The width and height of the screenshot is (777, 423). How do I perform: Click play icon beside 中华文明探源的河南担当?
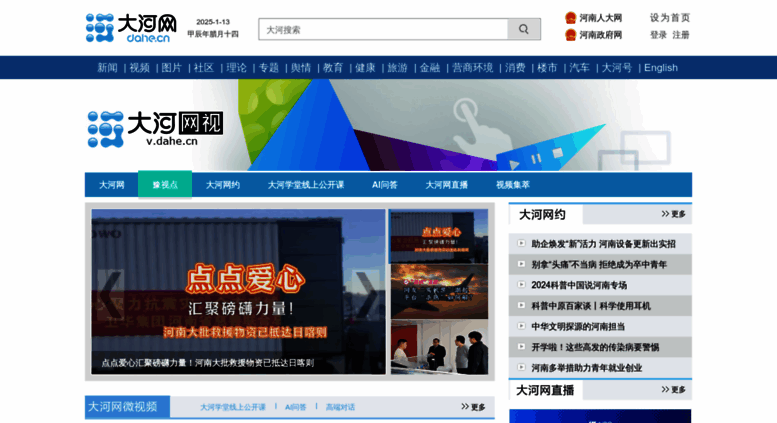(521, 326)
